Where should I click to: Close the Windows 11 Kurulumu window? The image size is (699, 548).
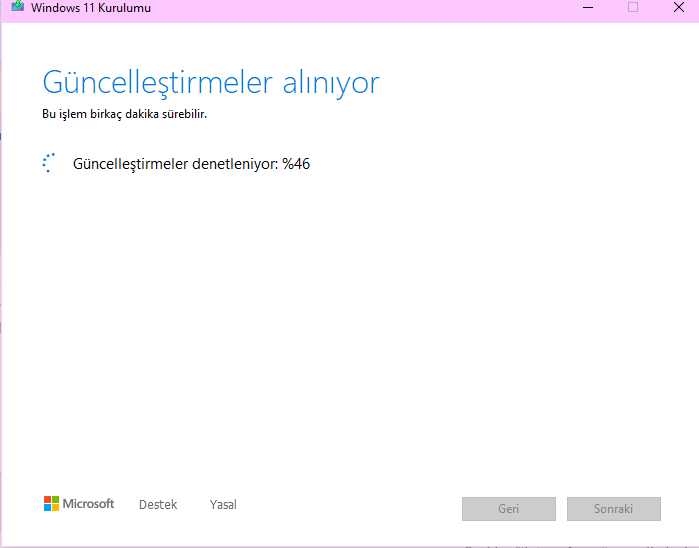pyautogui.click(x=678, y=7)
